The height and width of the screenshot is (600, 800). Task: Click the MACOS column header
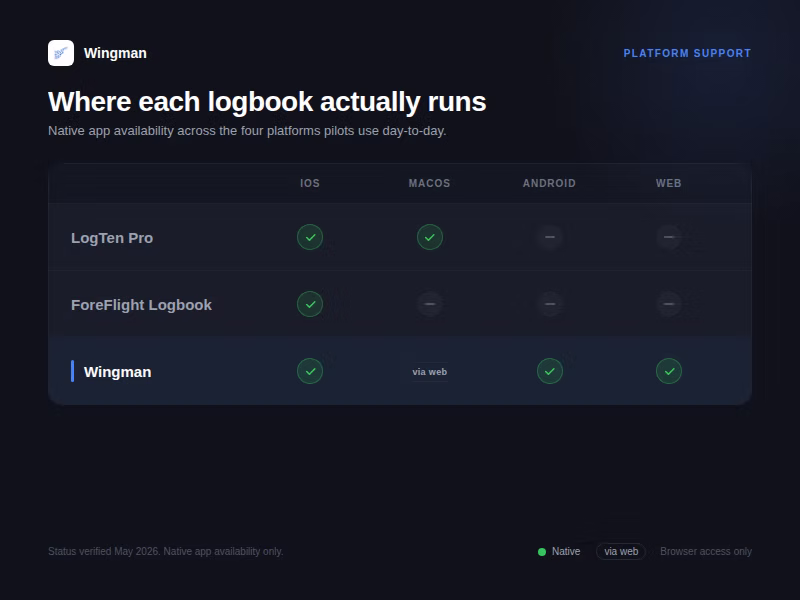430,183
